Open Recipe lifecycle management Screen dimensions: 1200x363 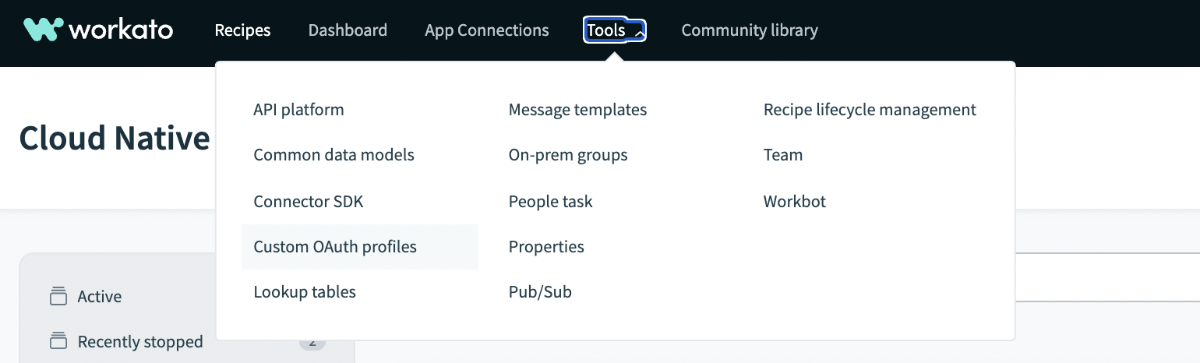(870, 109)
